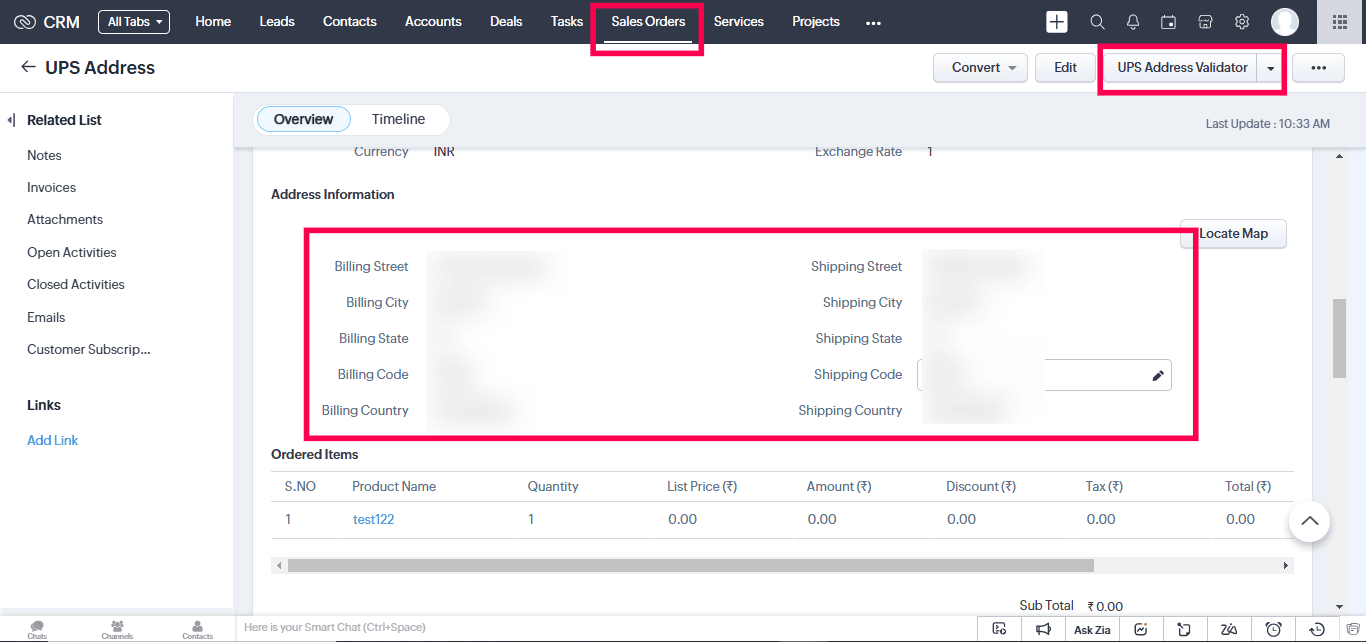
Task: Open the apps grid launcher
Action: click(1340, 22)
